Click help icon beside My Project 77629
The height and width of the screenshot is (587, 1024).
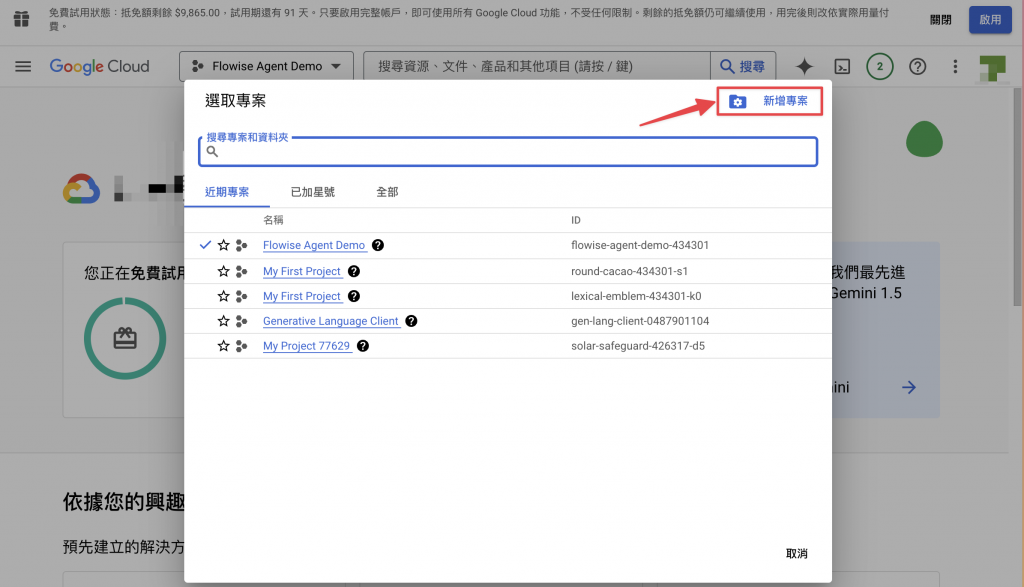click(x=363, y=345)
